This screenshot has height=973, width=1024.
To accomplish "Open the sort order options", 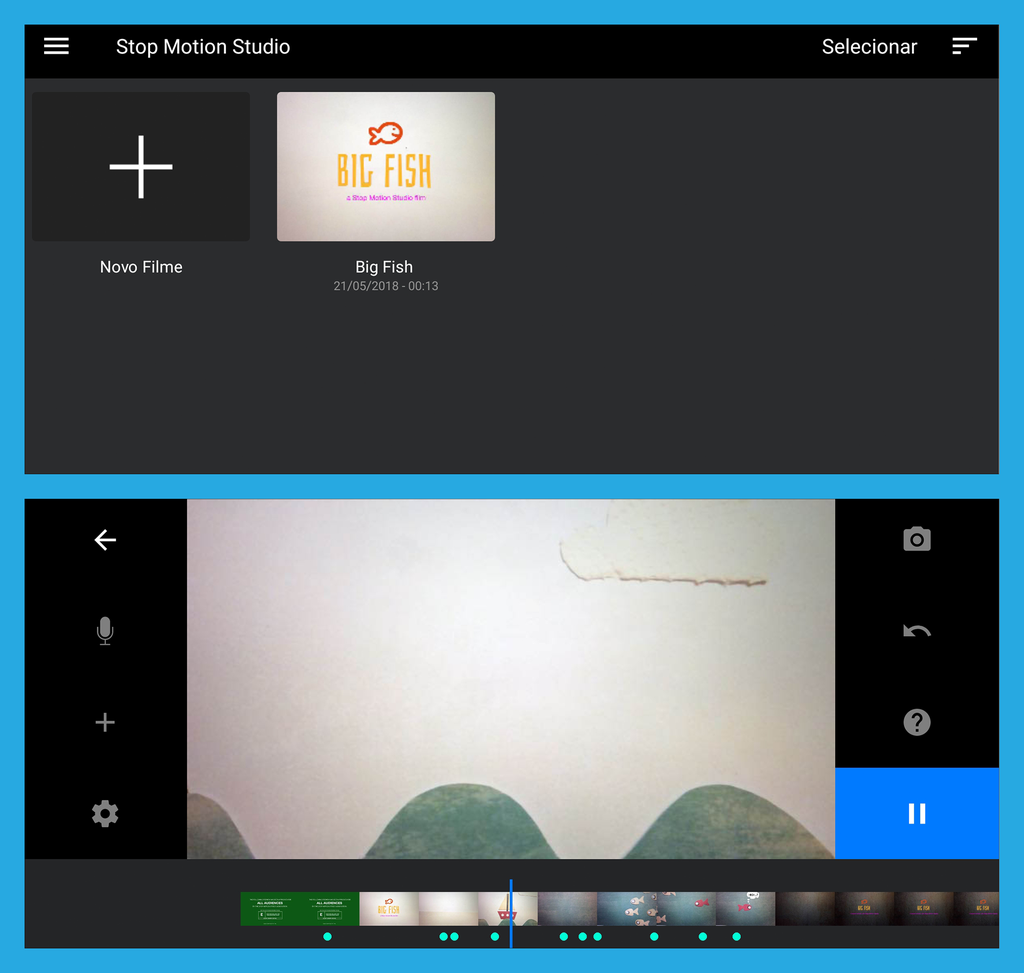I will pyautogui.click(x=964, y=46).
